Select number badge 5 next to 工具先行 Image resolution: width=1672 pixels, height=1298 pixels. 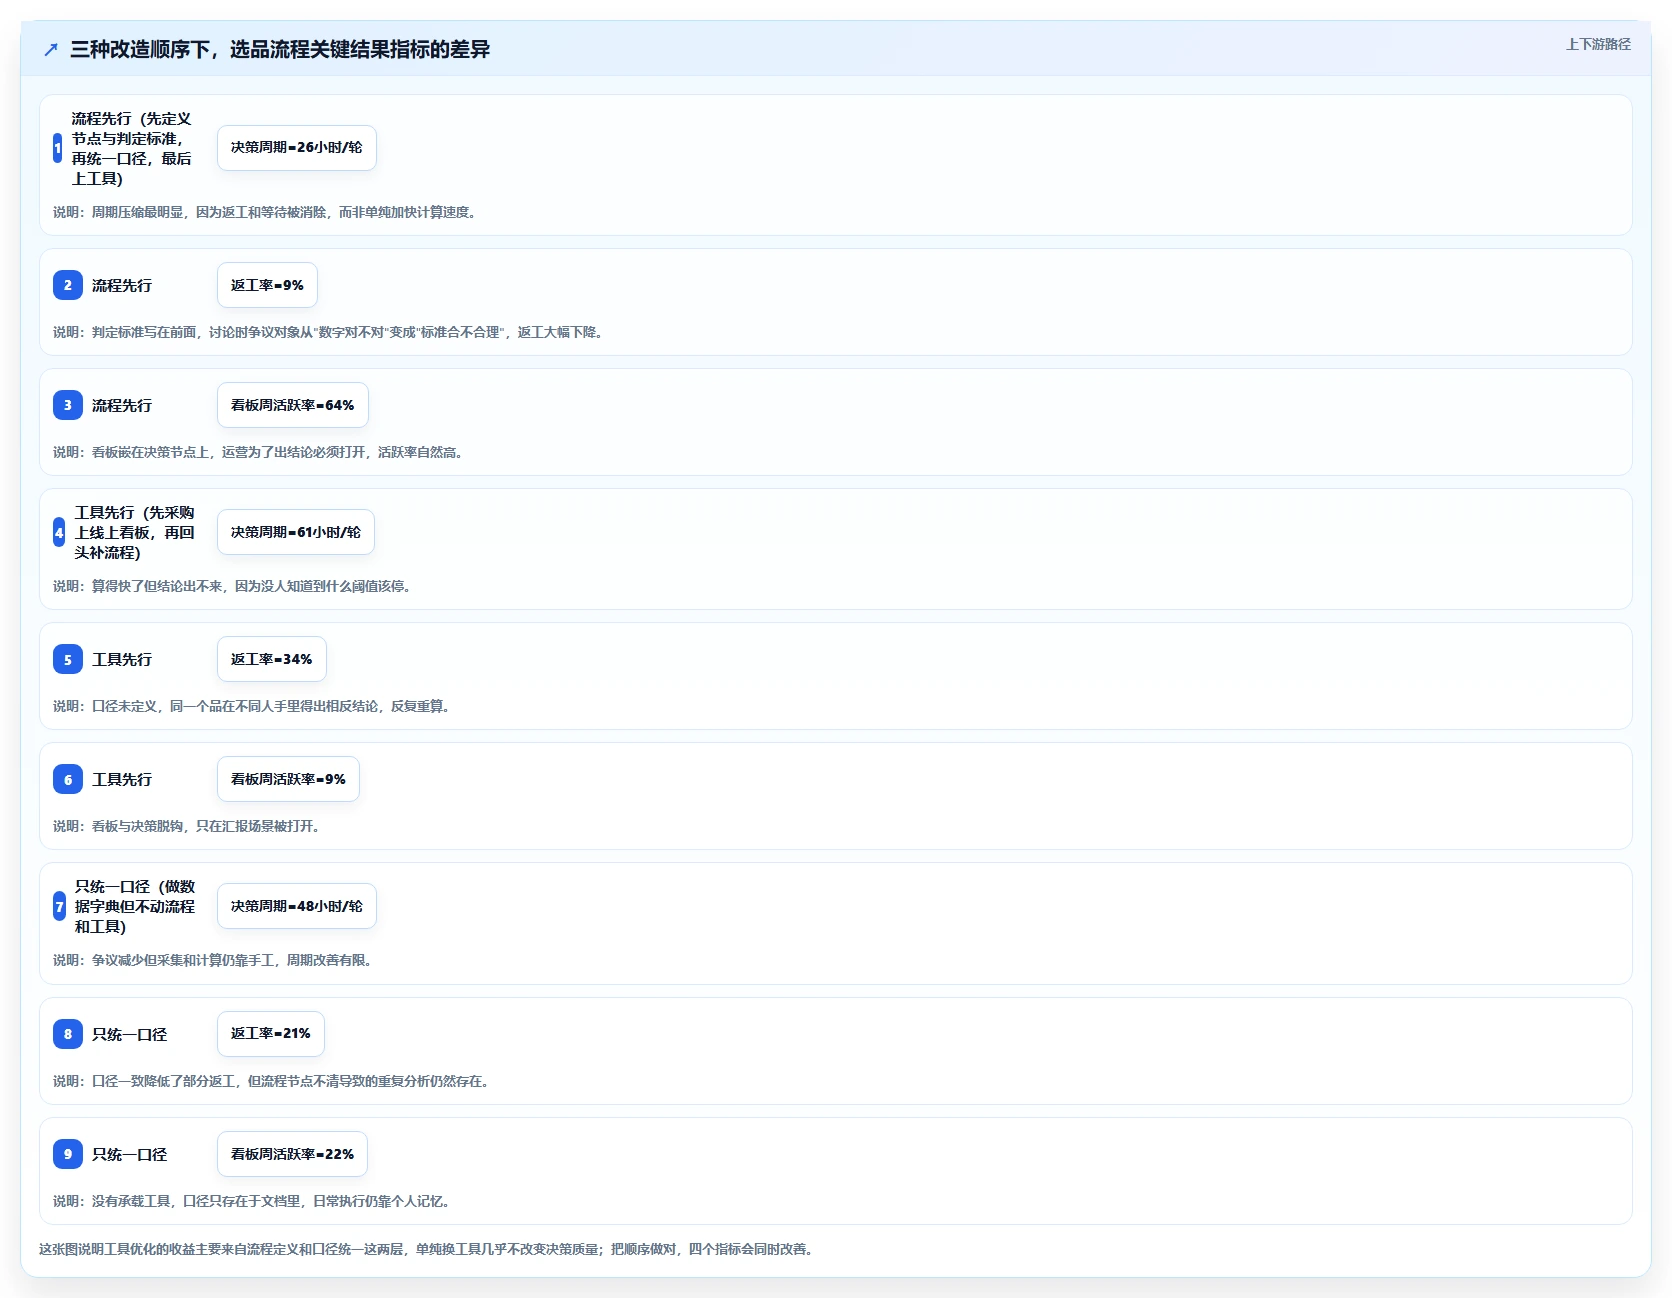(68, 659)
